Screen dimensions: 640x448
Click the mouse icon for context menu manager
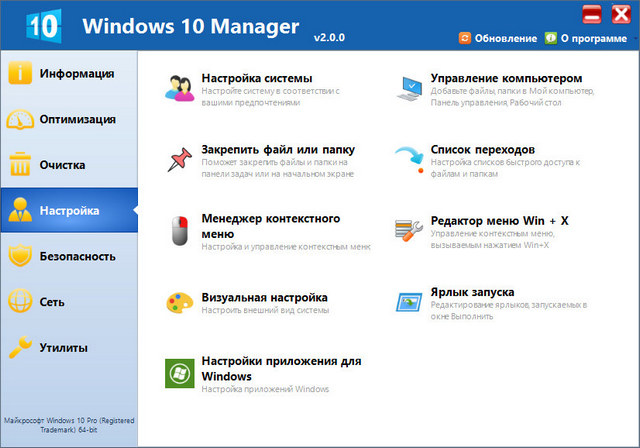tap(180, 231)
